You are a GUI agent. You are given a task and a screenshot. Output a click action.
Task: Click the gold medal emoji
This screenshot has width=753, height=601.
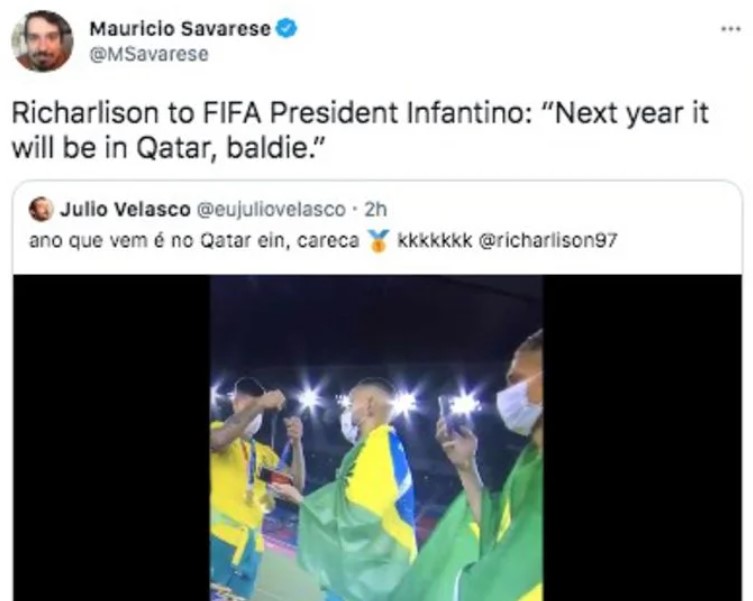(378, 241)
